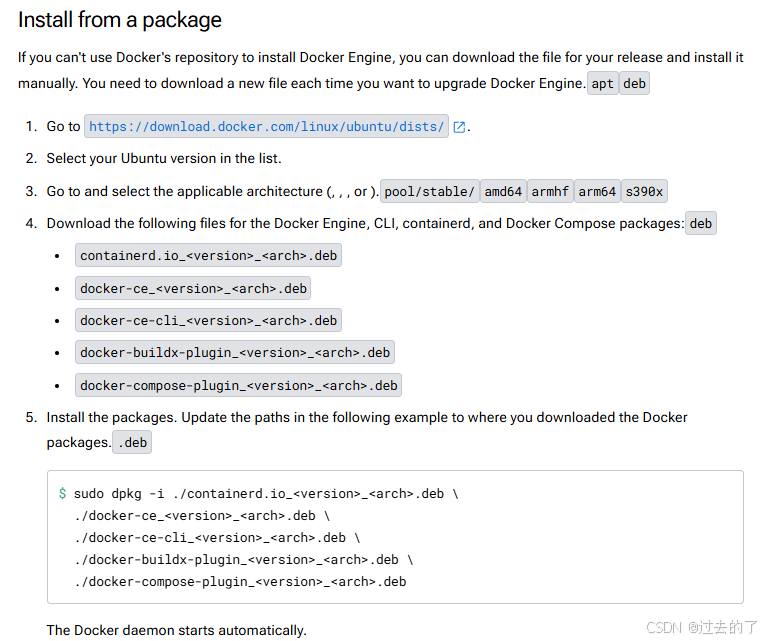Click './docker-ce_<version>_<arch>.deb \' code line
The width and height of the screenshot is (765, 641).
(x=202, y=516)
